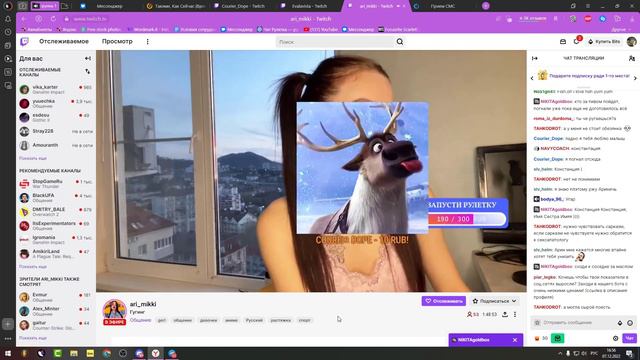The width and height of the screenshot is (640, 360).
Task: Open the chat community users icon
Action: point(632,58)
